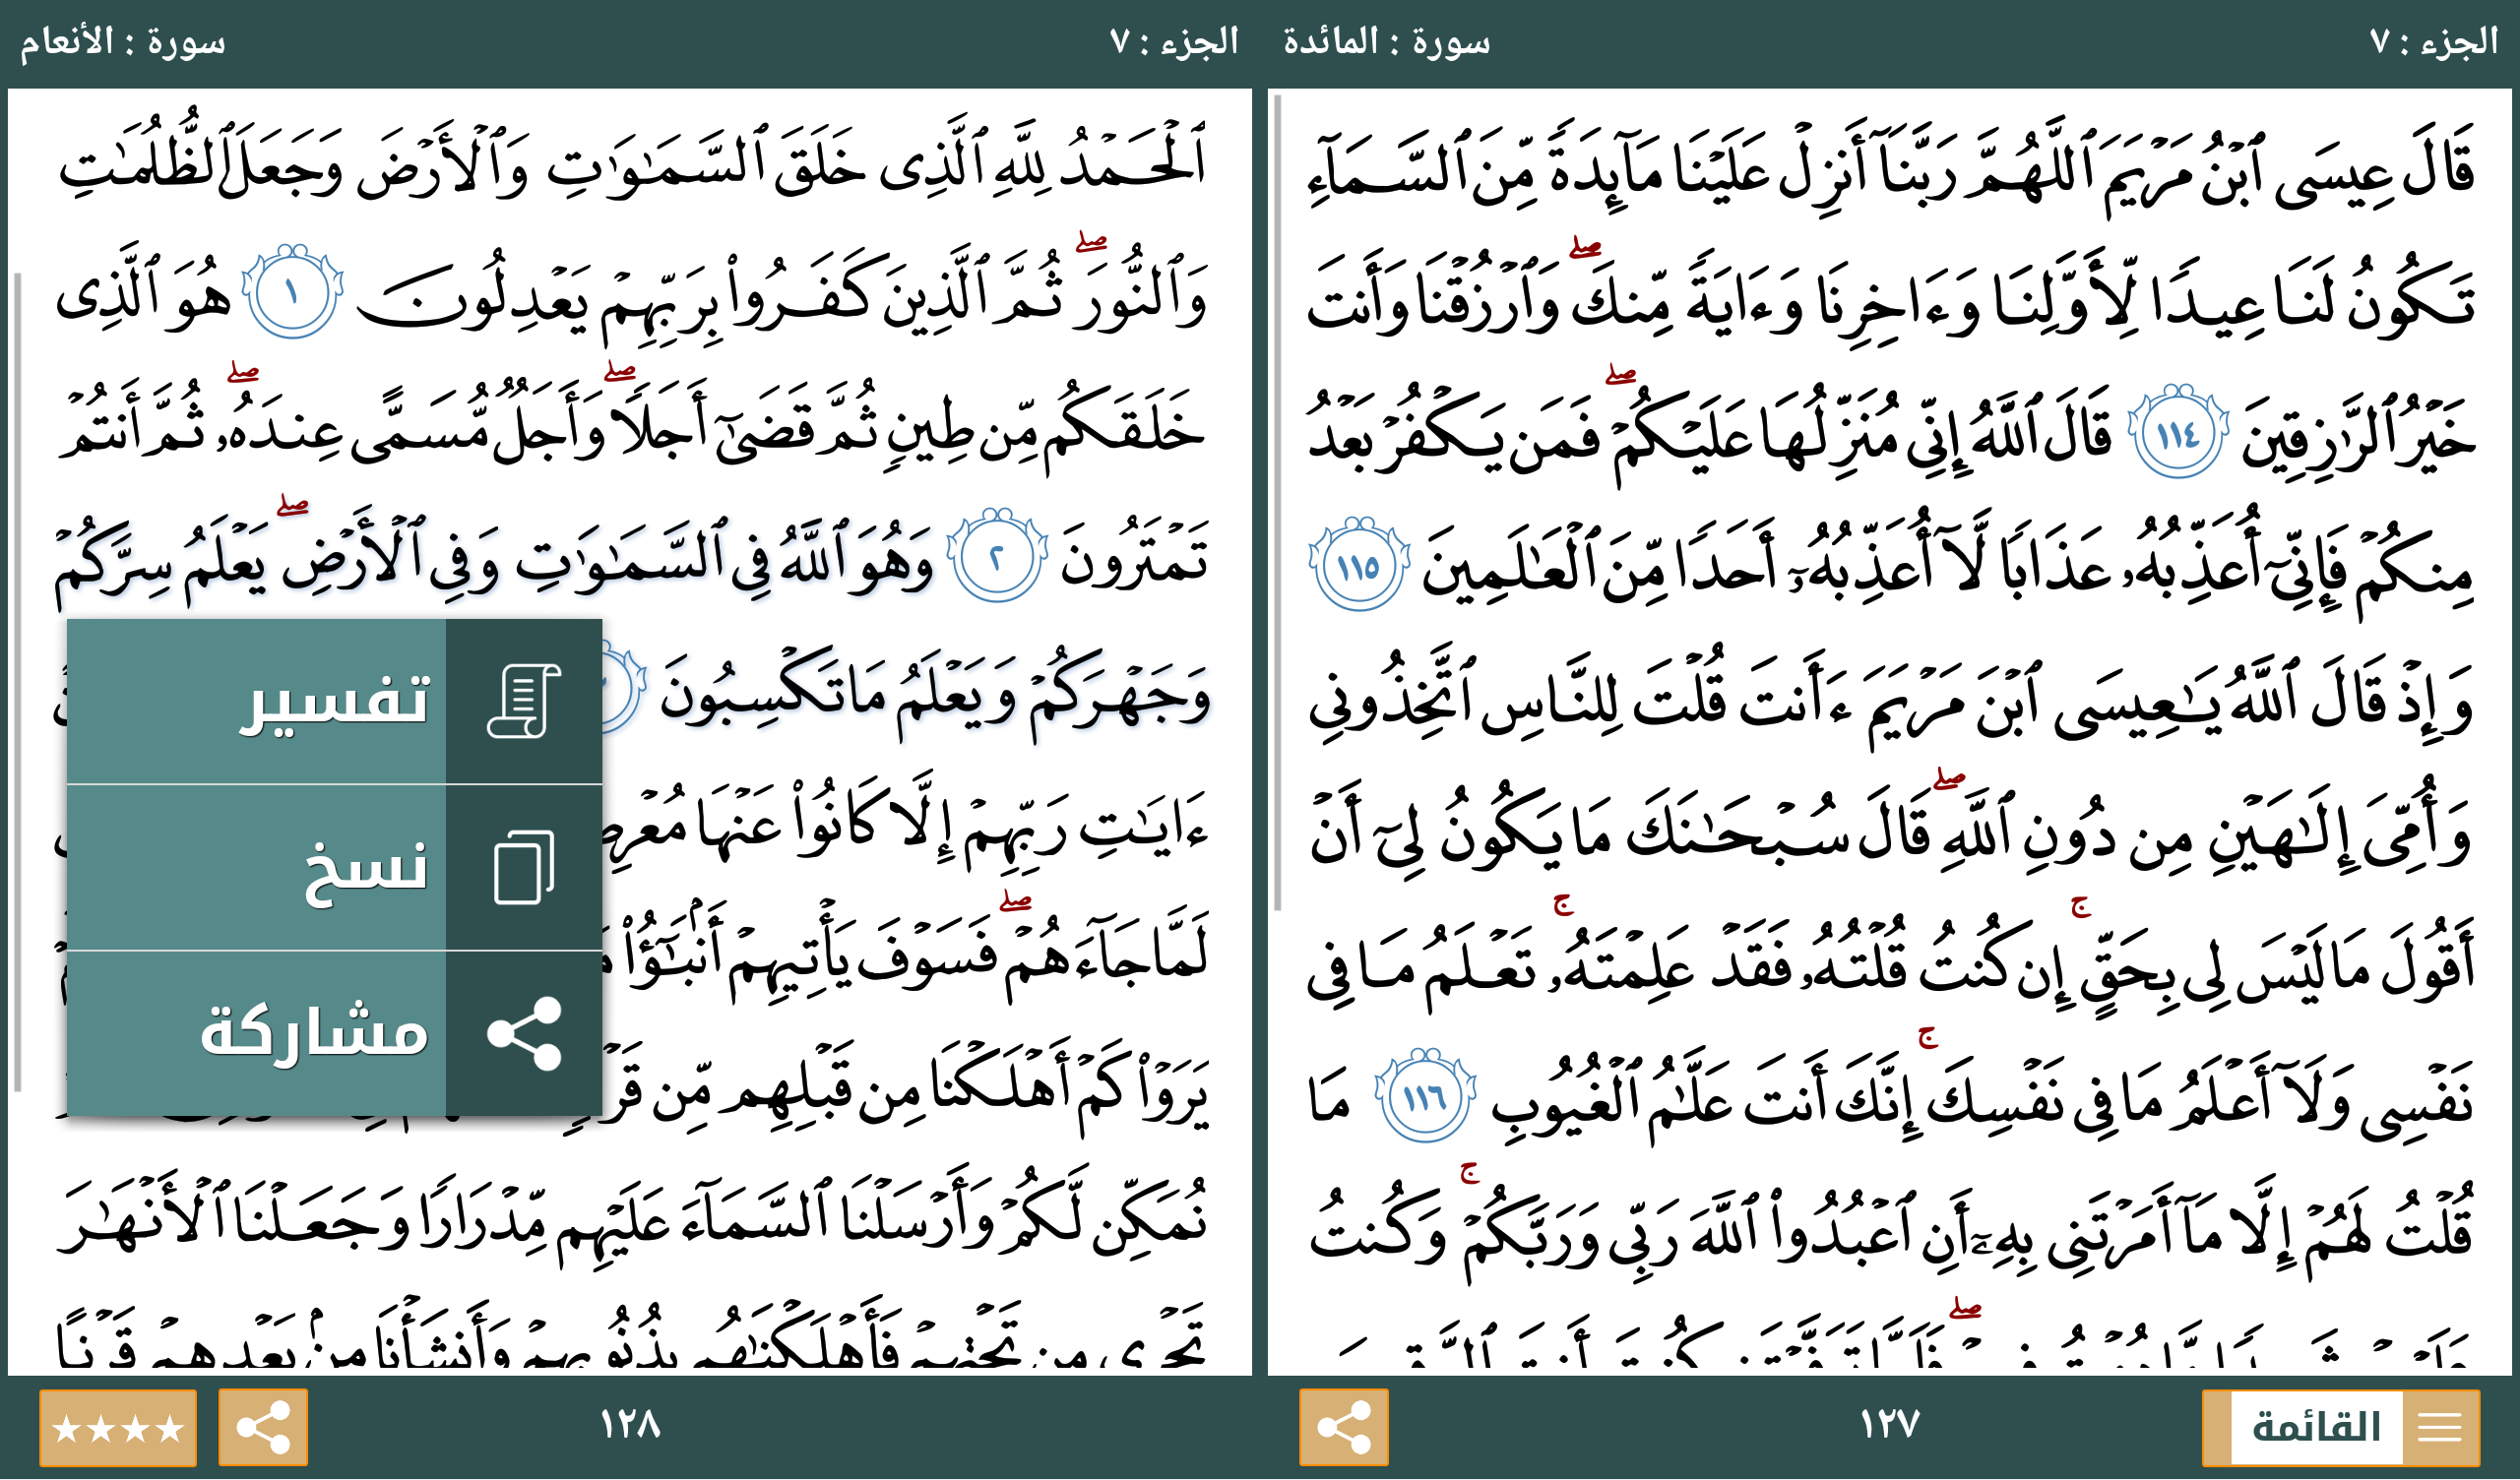Tap verse marker ١ in Al-An'am
The height and width of the screenshot is (1480, 2520).
(292, 292)
